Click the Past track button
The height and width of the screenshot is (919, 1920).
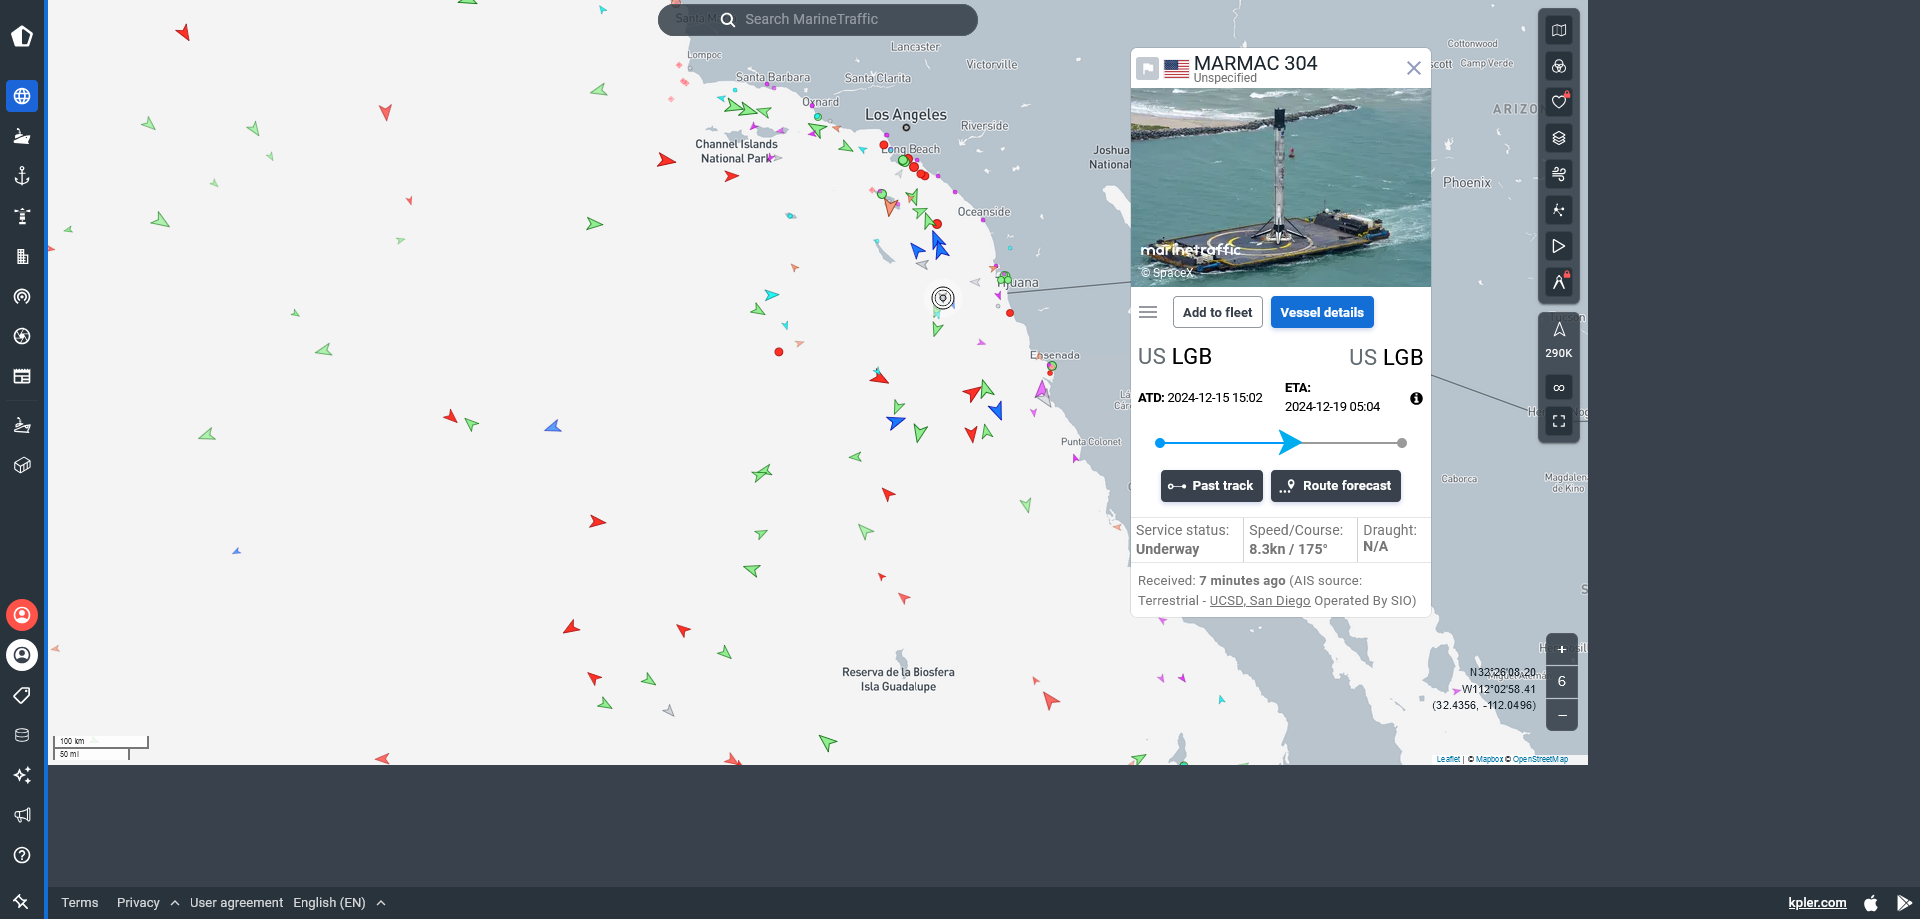pos(1211,486)
